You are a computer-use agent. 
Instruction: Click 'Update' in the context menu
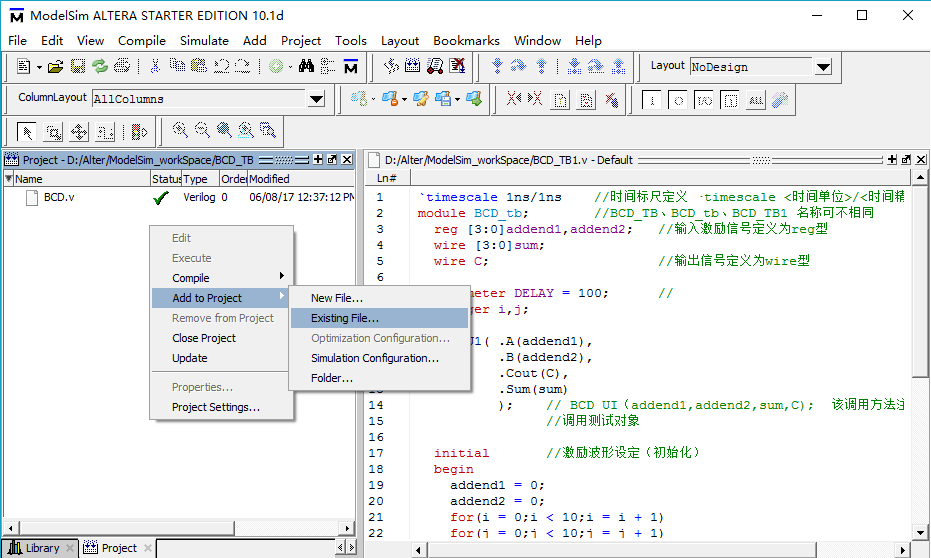(221, 358)
